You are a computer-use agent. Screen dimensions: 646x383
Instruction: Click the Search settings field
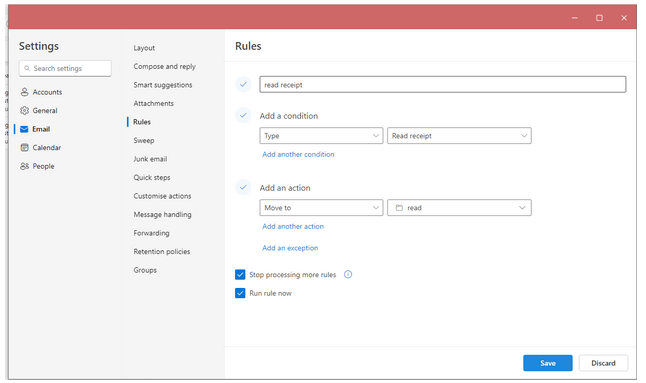65,68
